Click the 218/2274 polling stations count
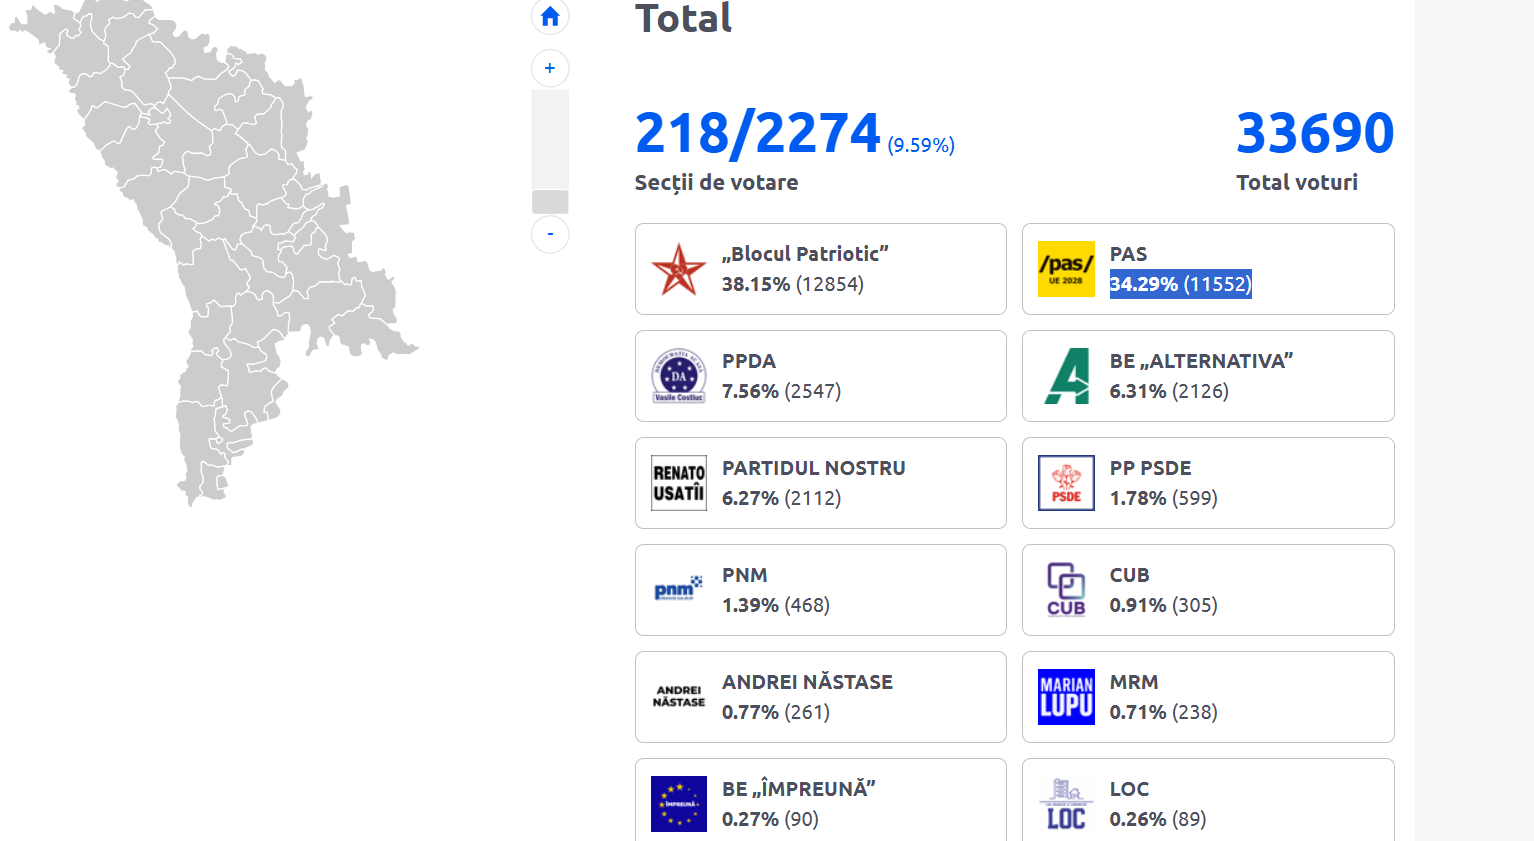 pyautogui.click(x=757, y=133)
